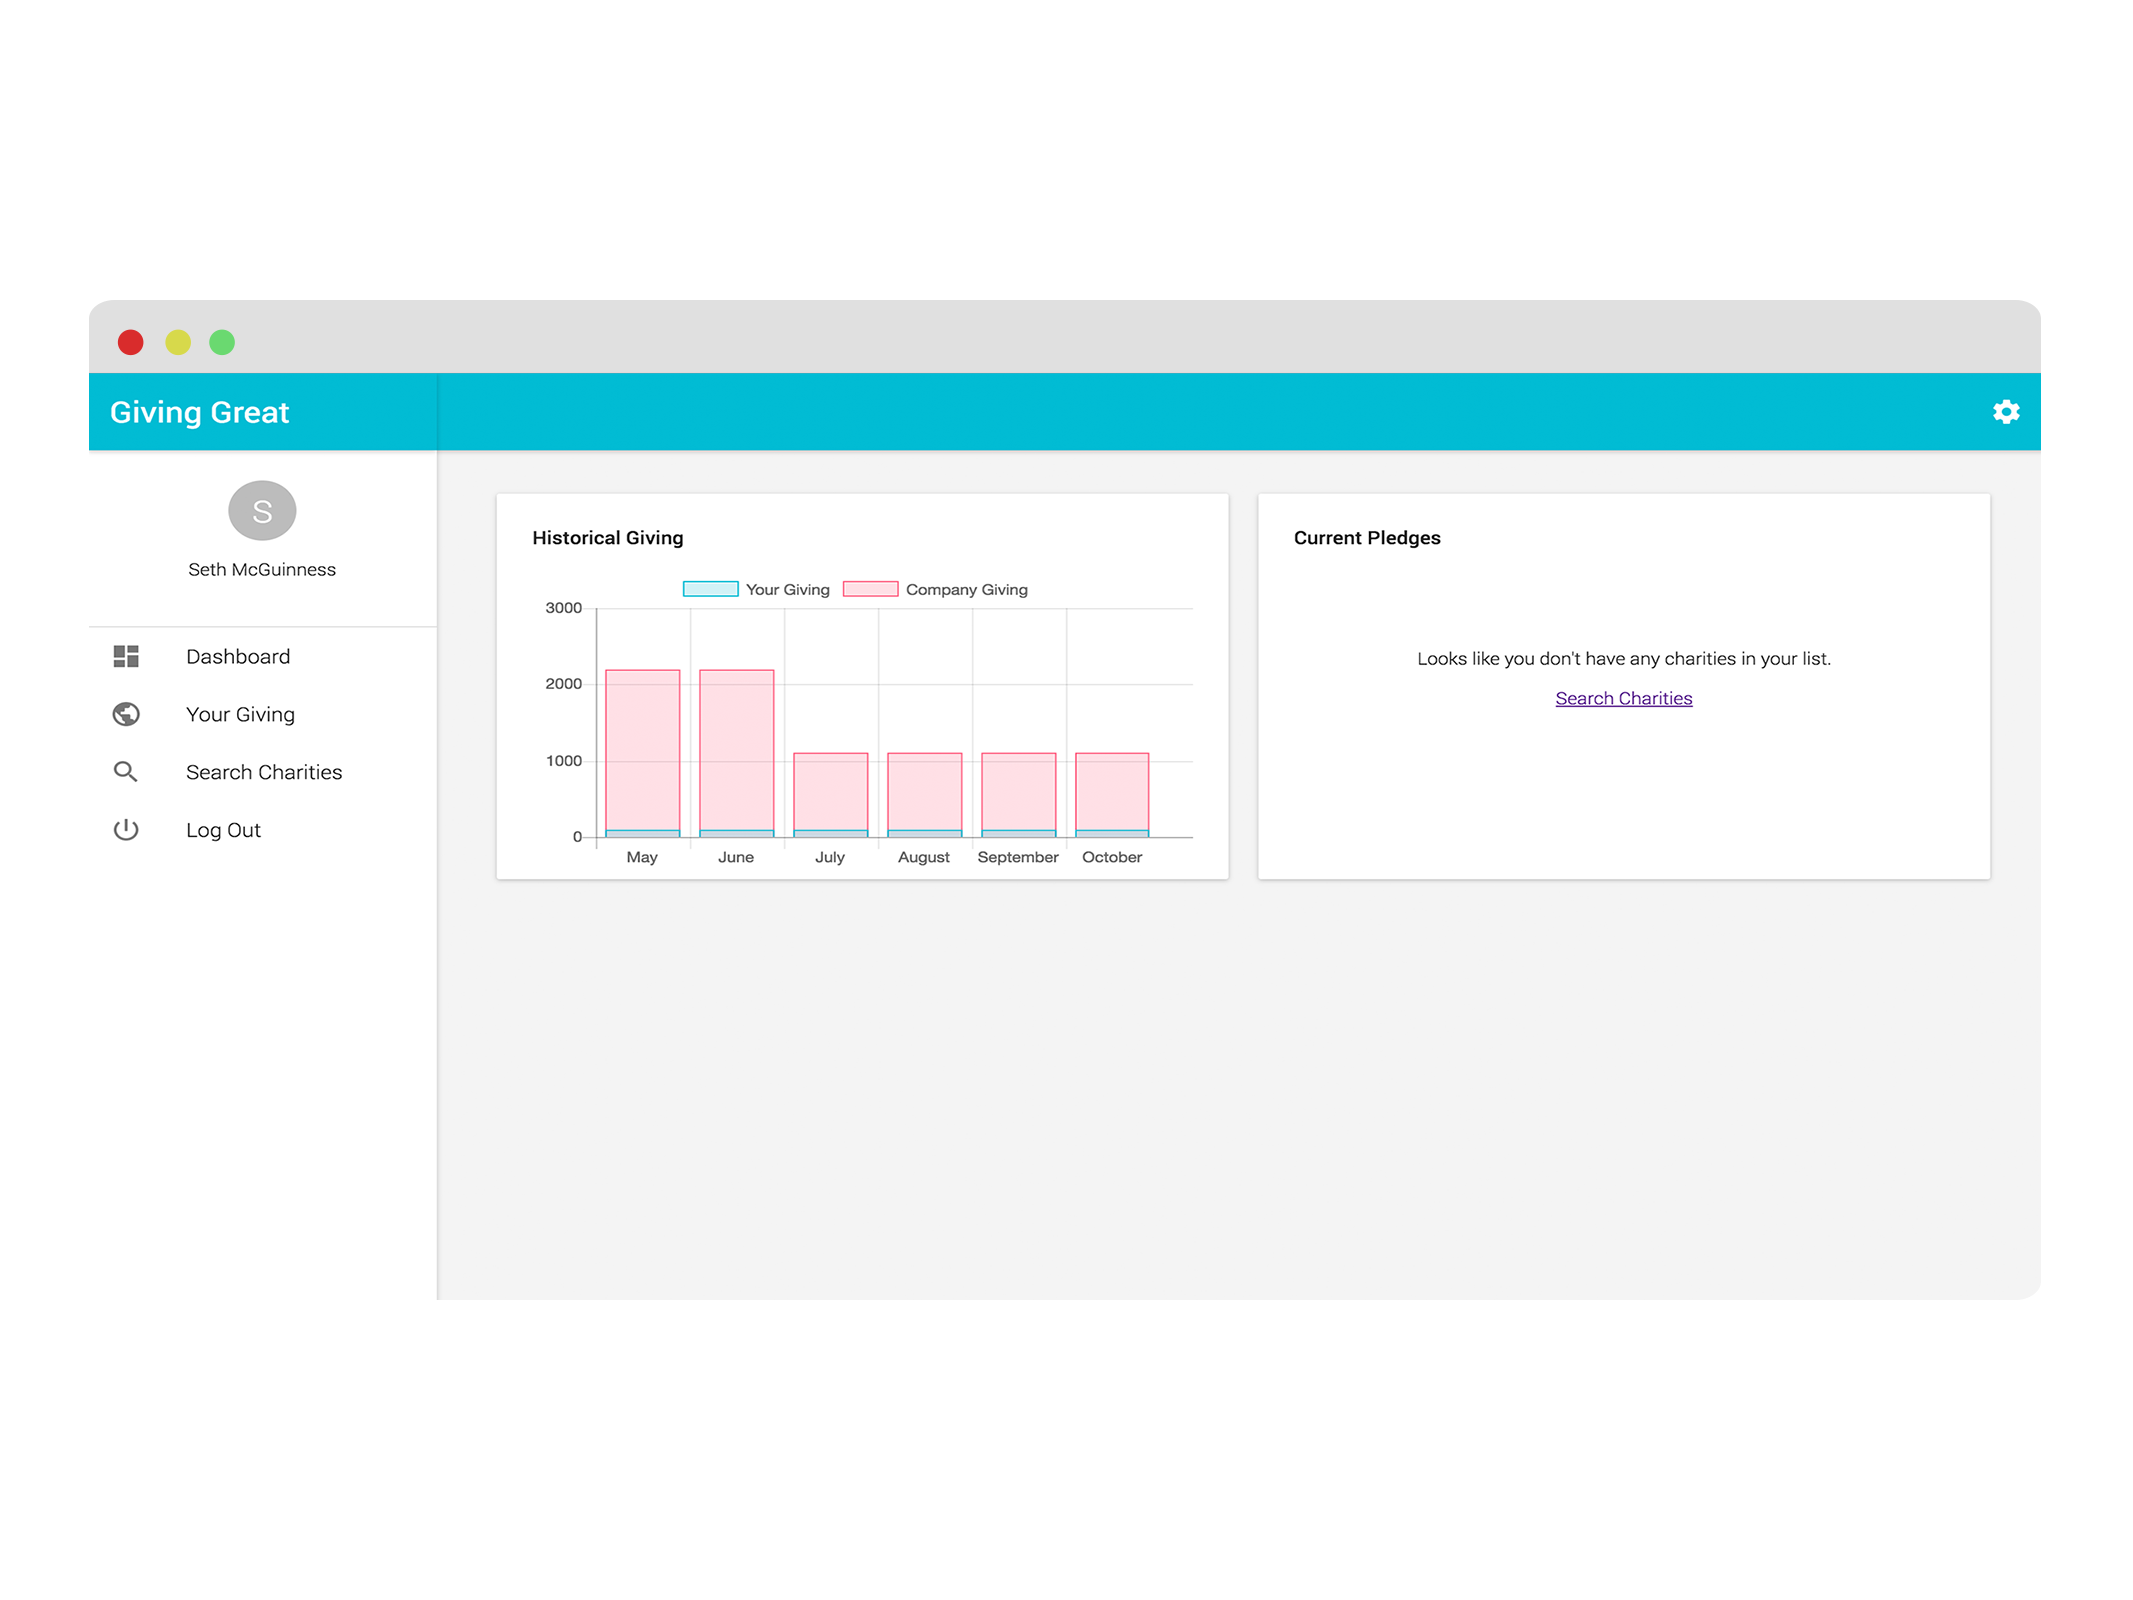Click the Seth McGuinness user name
2133x1600 pixels.
point(262,569)
